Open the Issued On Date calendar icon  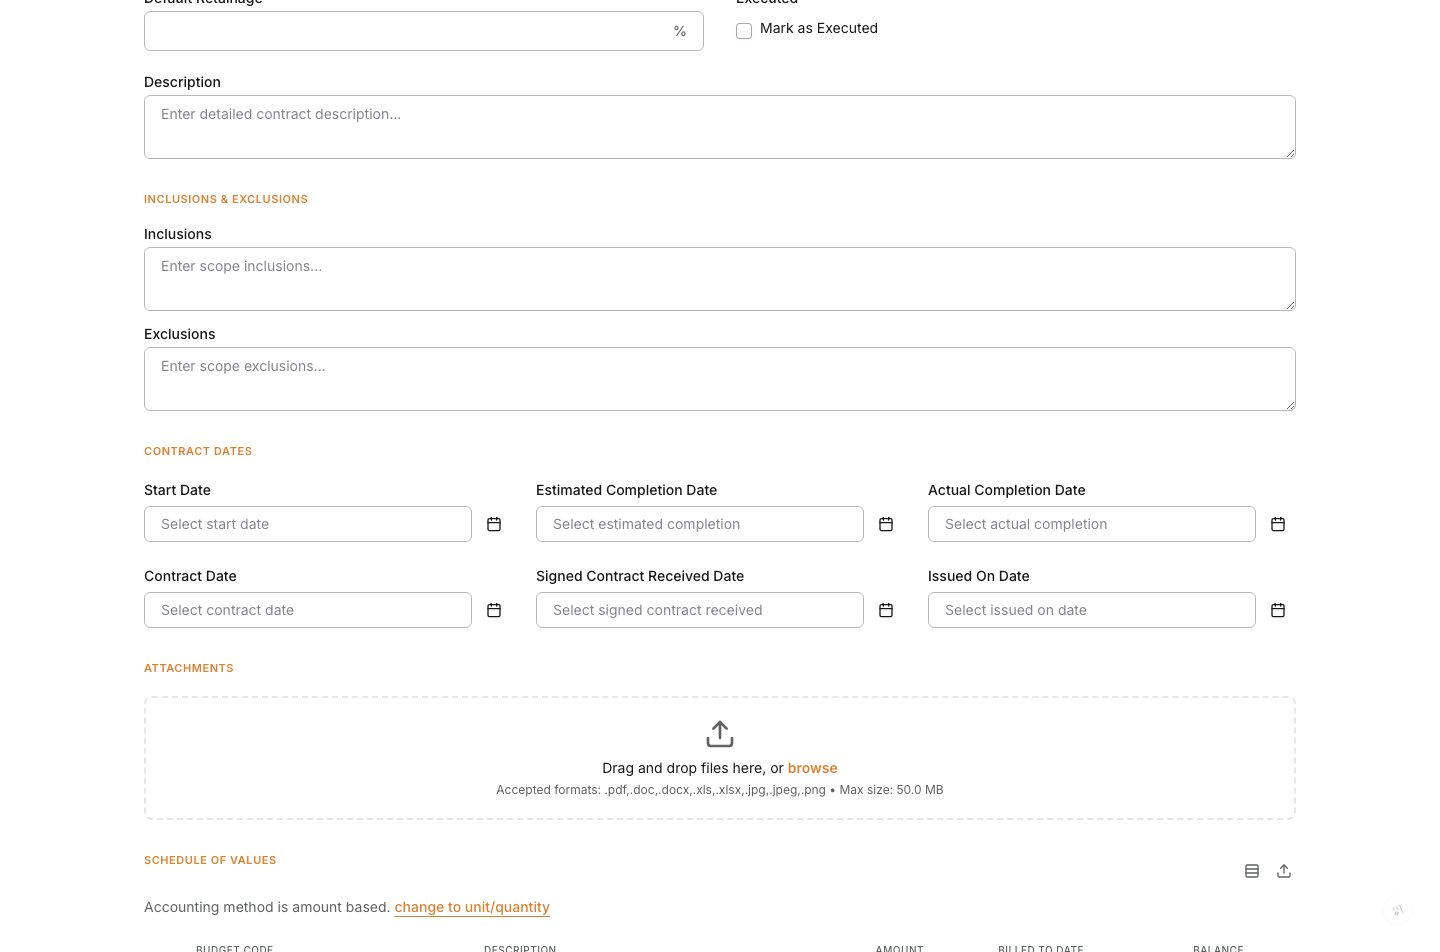[1278, 610]
